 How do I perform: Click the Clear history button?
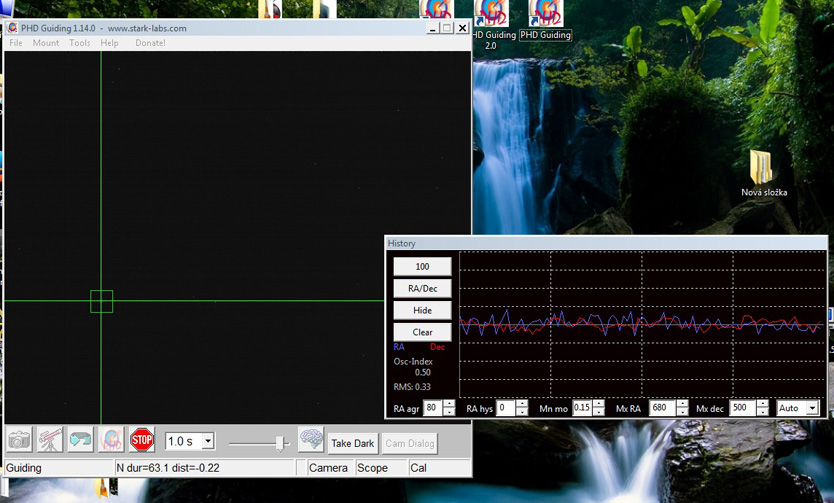pos(422,332)
